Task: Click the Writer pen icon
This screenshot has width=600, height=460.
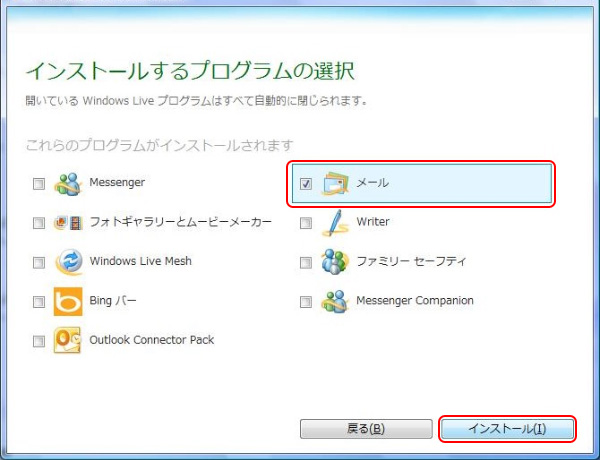Action: click(335, 223)
